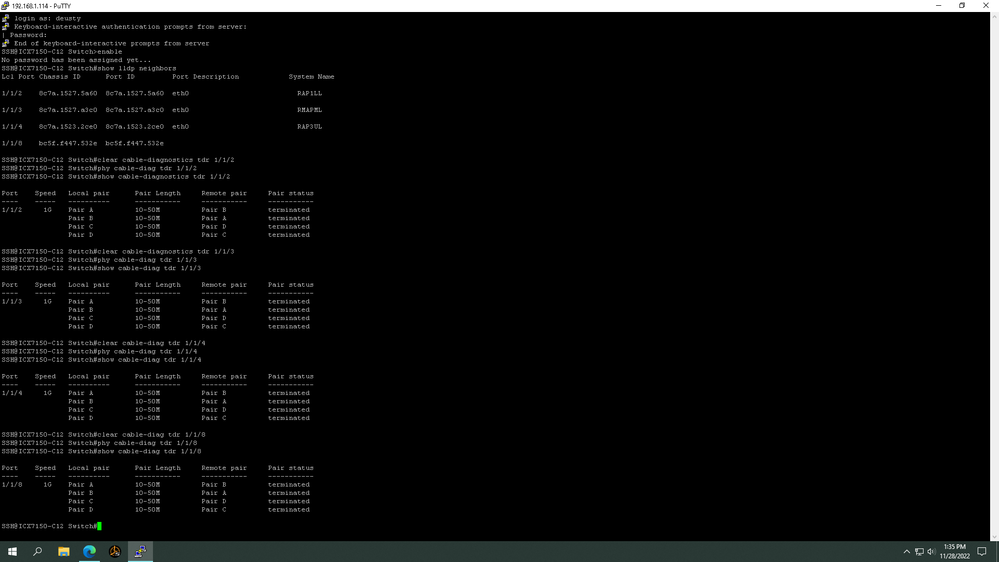This screenshot has height=562, width=999.
Task: Click the 'phy cable-diag tdr 1/1/8' command
Action: (148, 443)
